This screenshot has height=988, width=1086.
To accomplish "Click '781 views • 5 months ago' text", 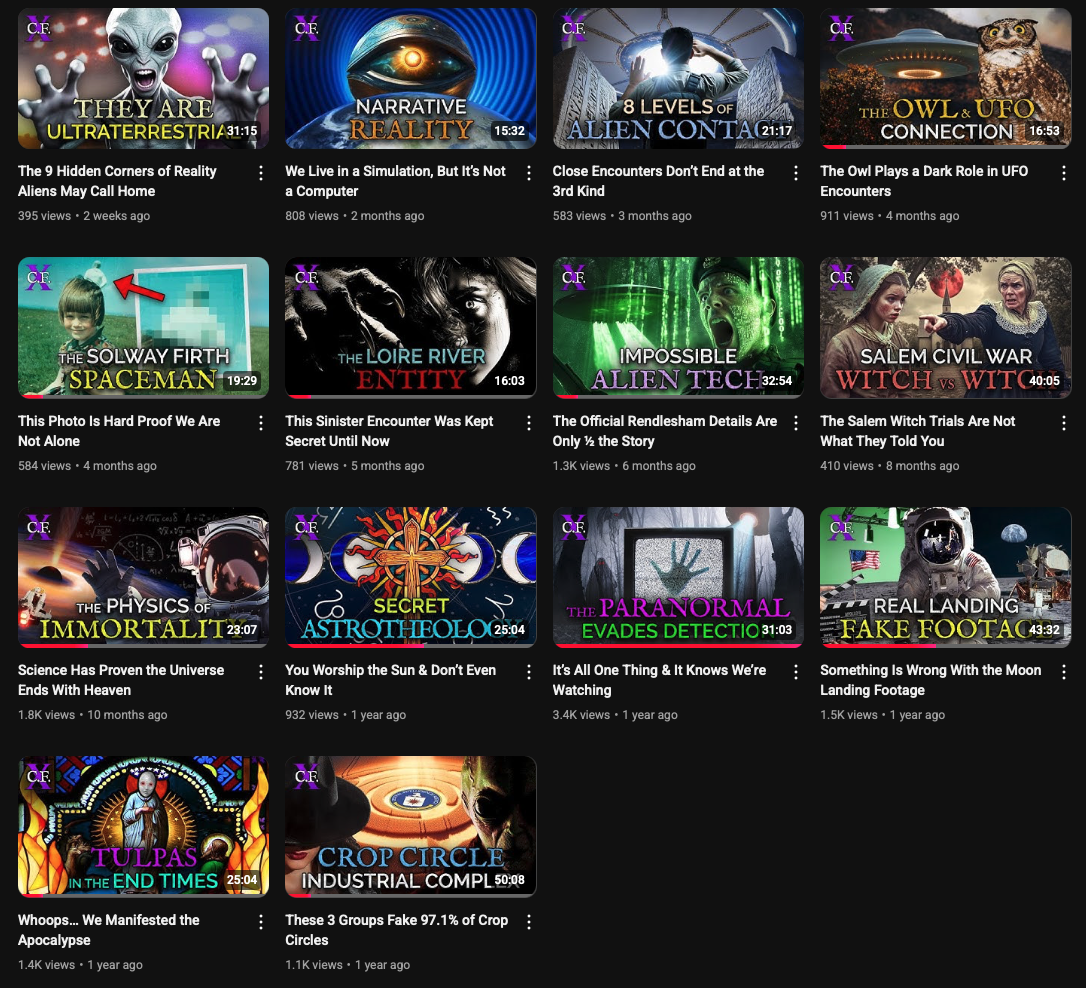I will pyautogui.click(x=355, y=465).
